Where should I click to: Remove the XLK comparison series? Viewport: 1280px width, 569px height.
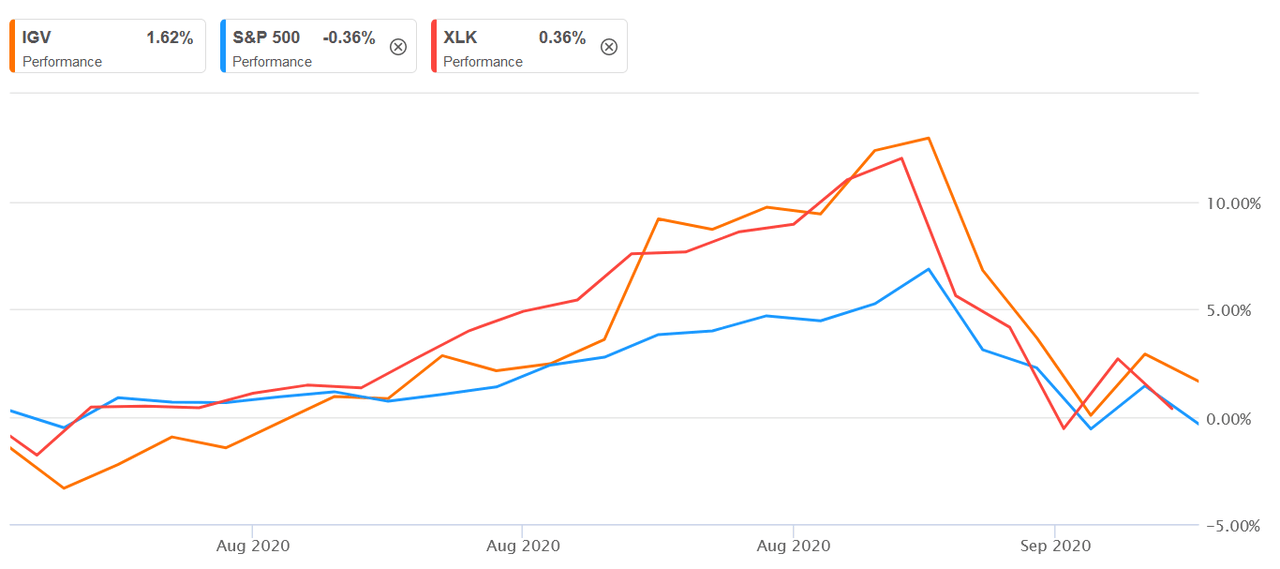click(x=608, y=46)
